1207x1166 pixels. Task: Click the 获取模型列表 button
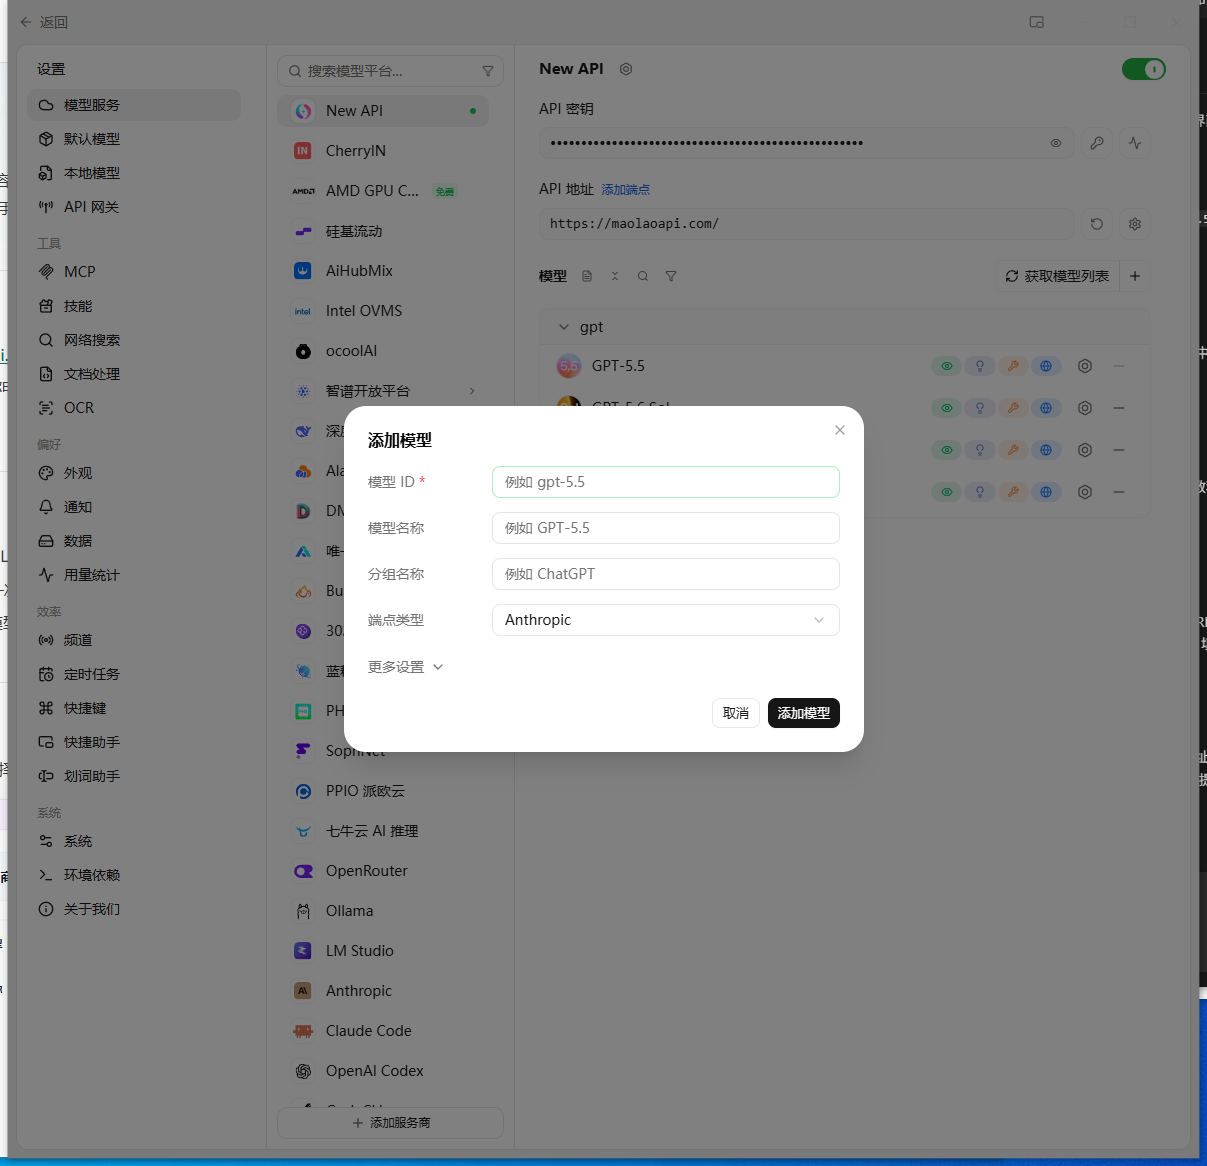(1057, 276)
